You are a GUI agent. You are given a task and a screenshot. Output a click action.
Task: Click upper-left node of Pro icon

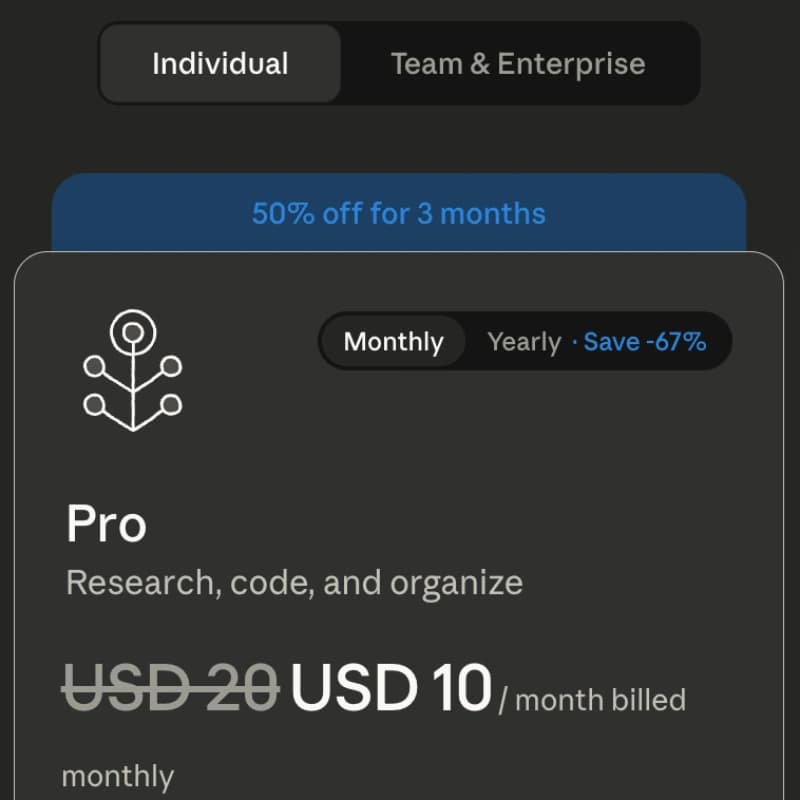pyautogui.click(x=94, y=366)
